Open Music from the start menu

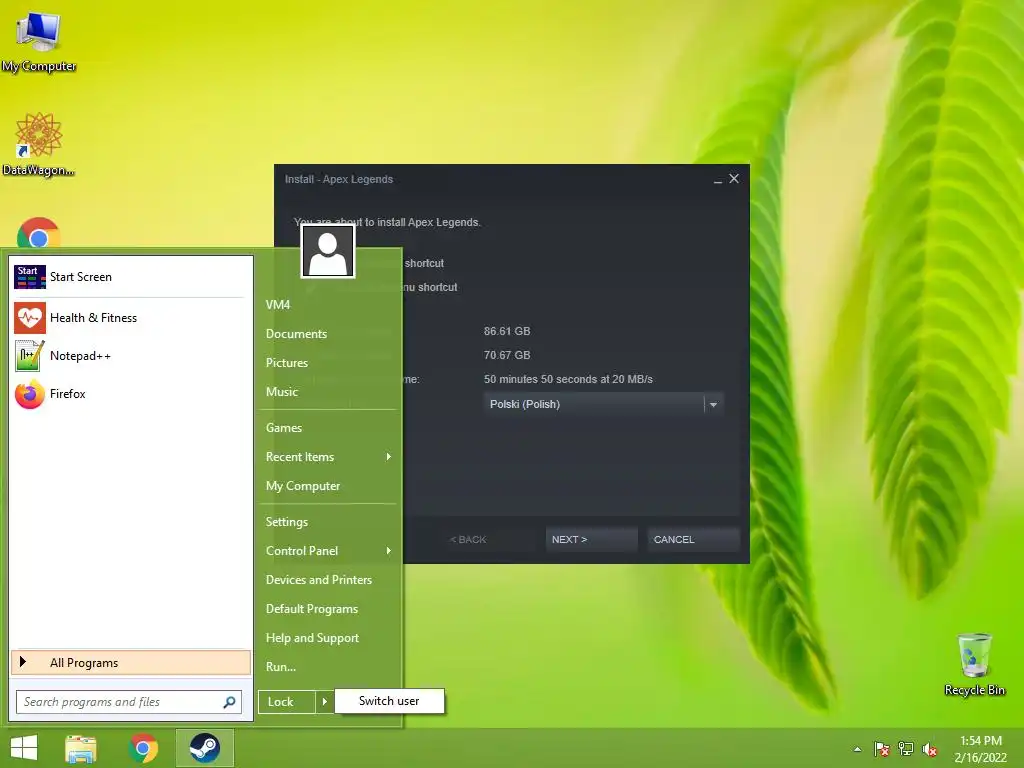click(281, 392)
